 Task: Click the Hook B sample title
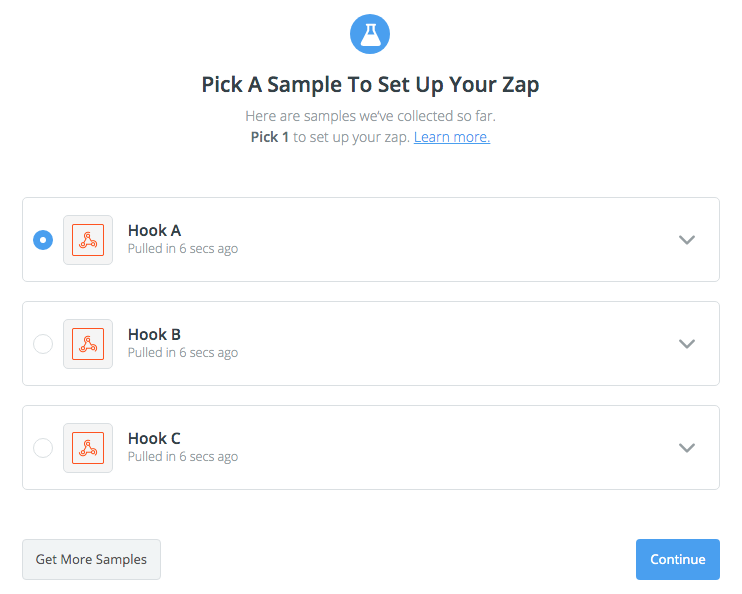pos(154,335)
